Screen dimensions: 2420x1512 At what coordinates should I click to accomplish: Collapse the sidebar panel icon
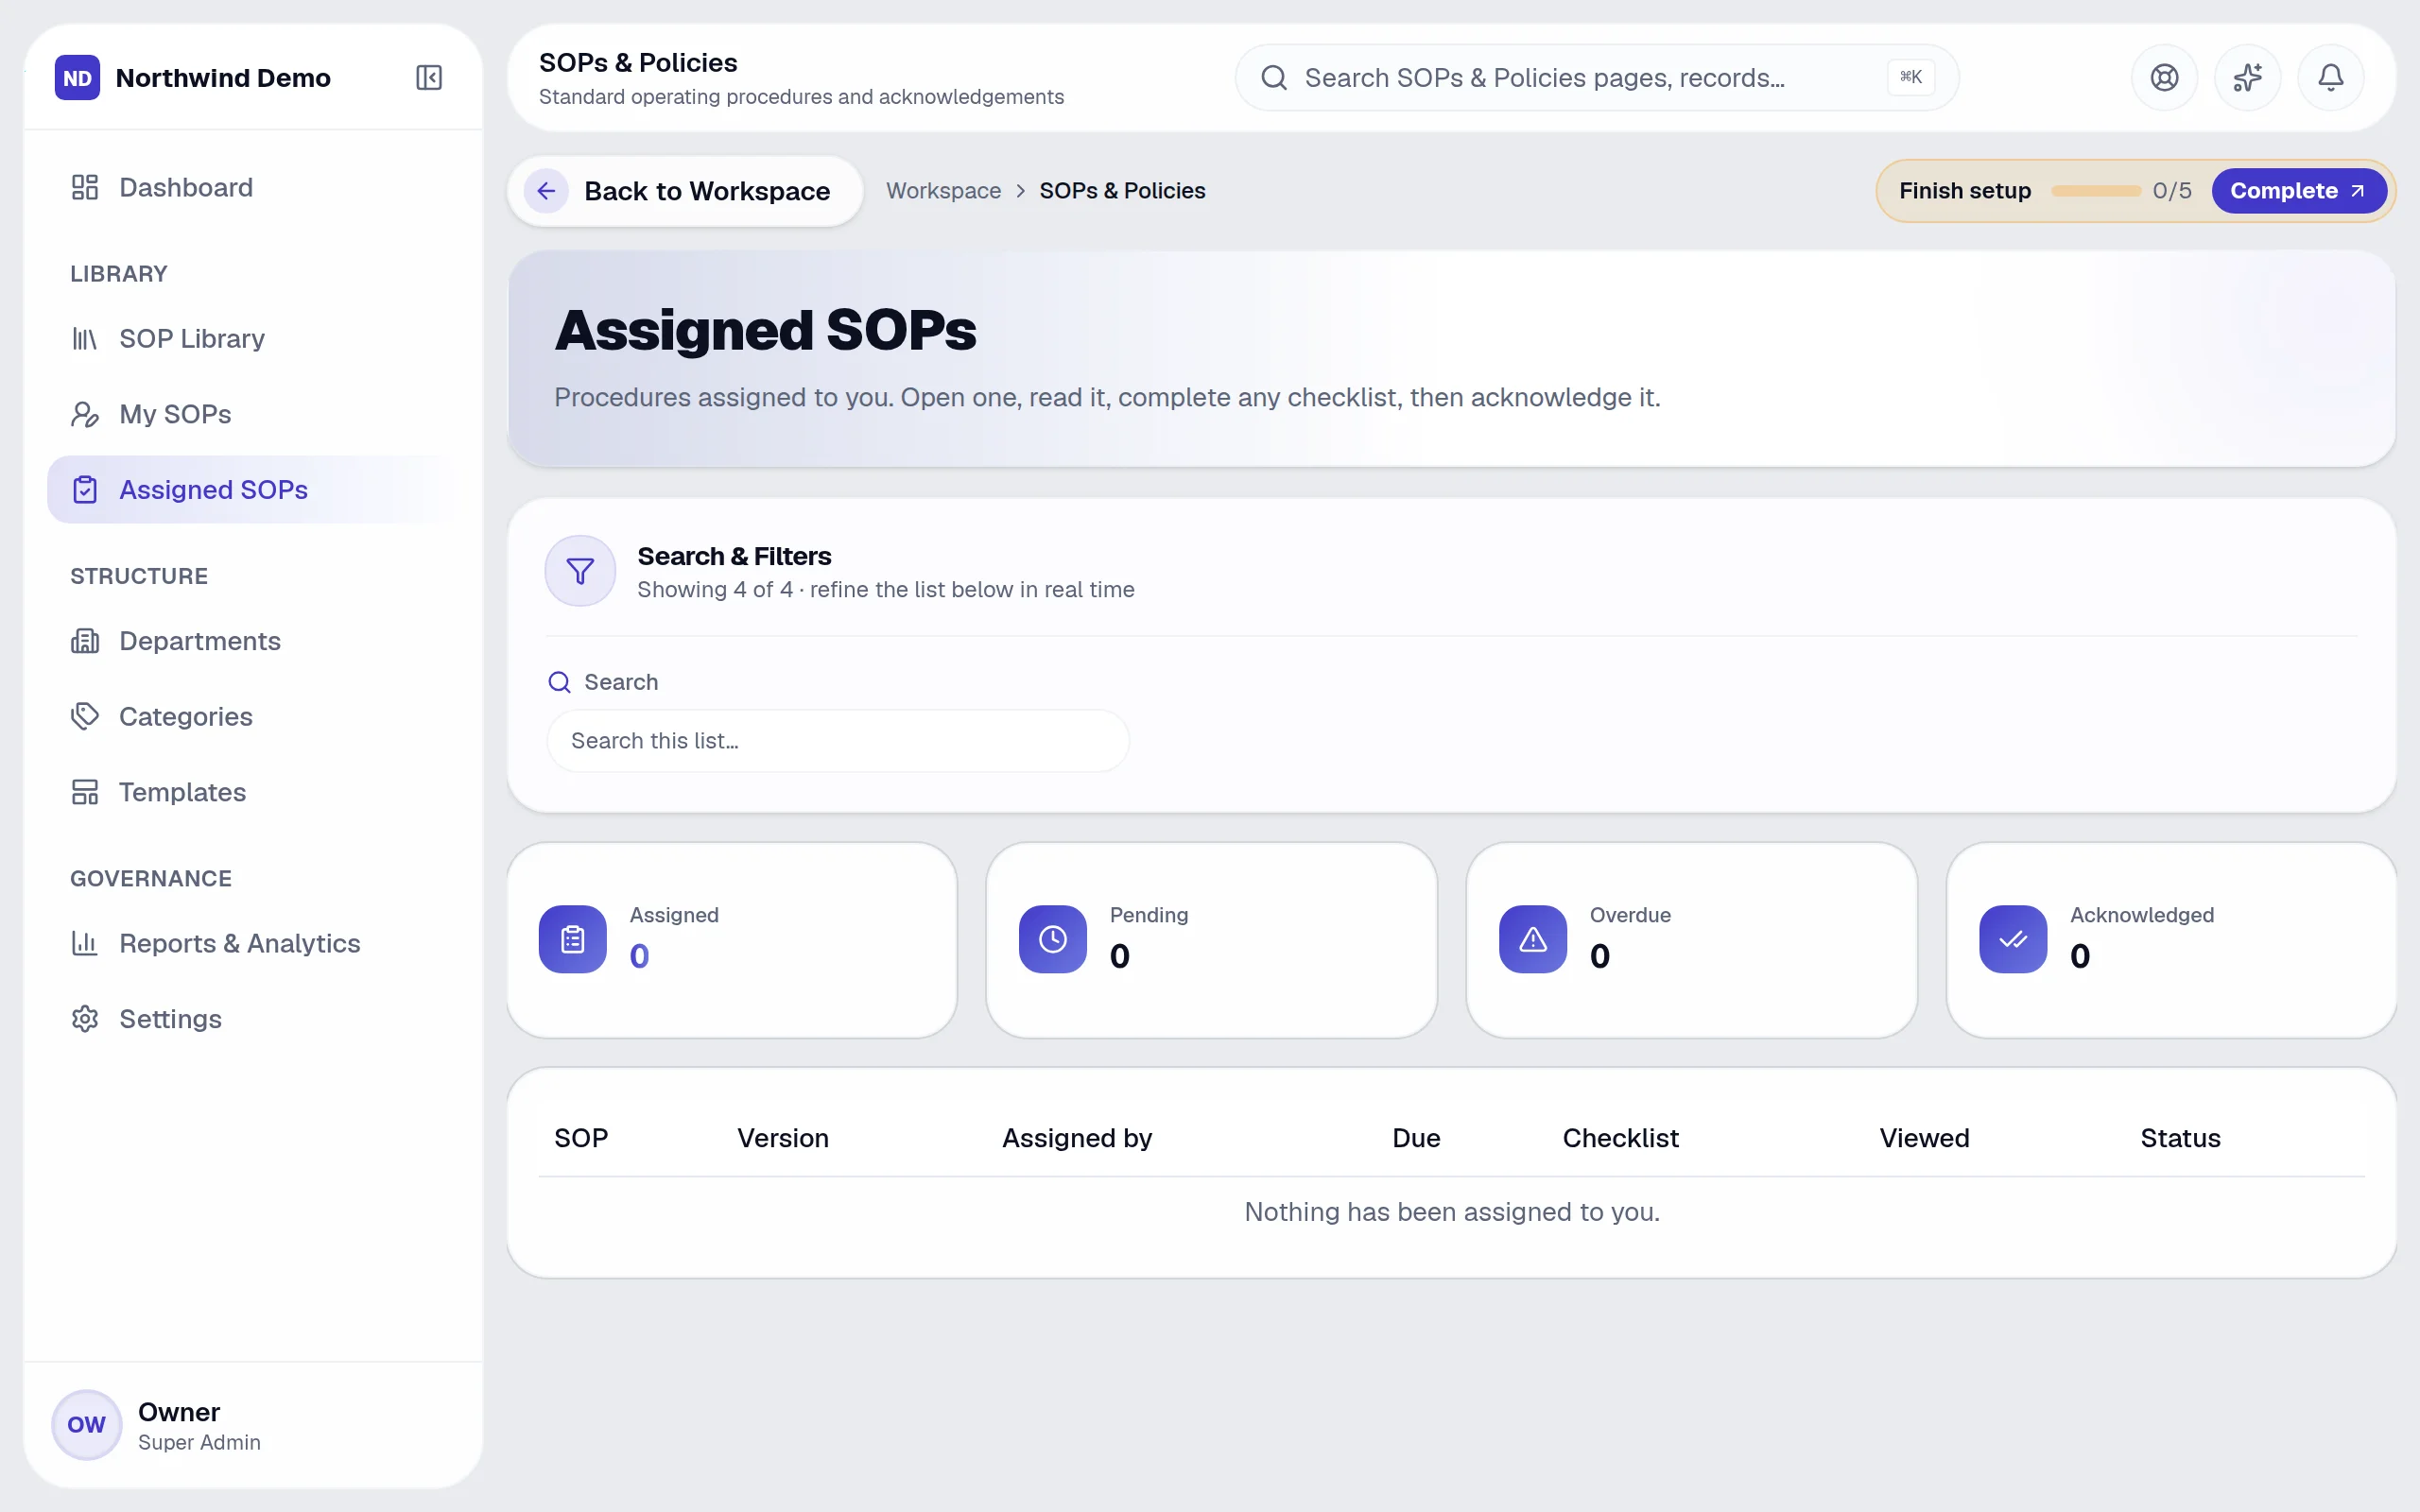tap(429, 78)
